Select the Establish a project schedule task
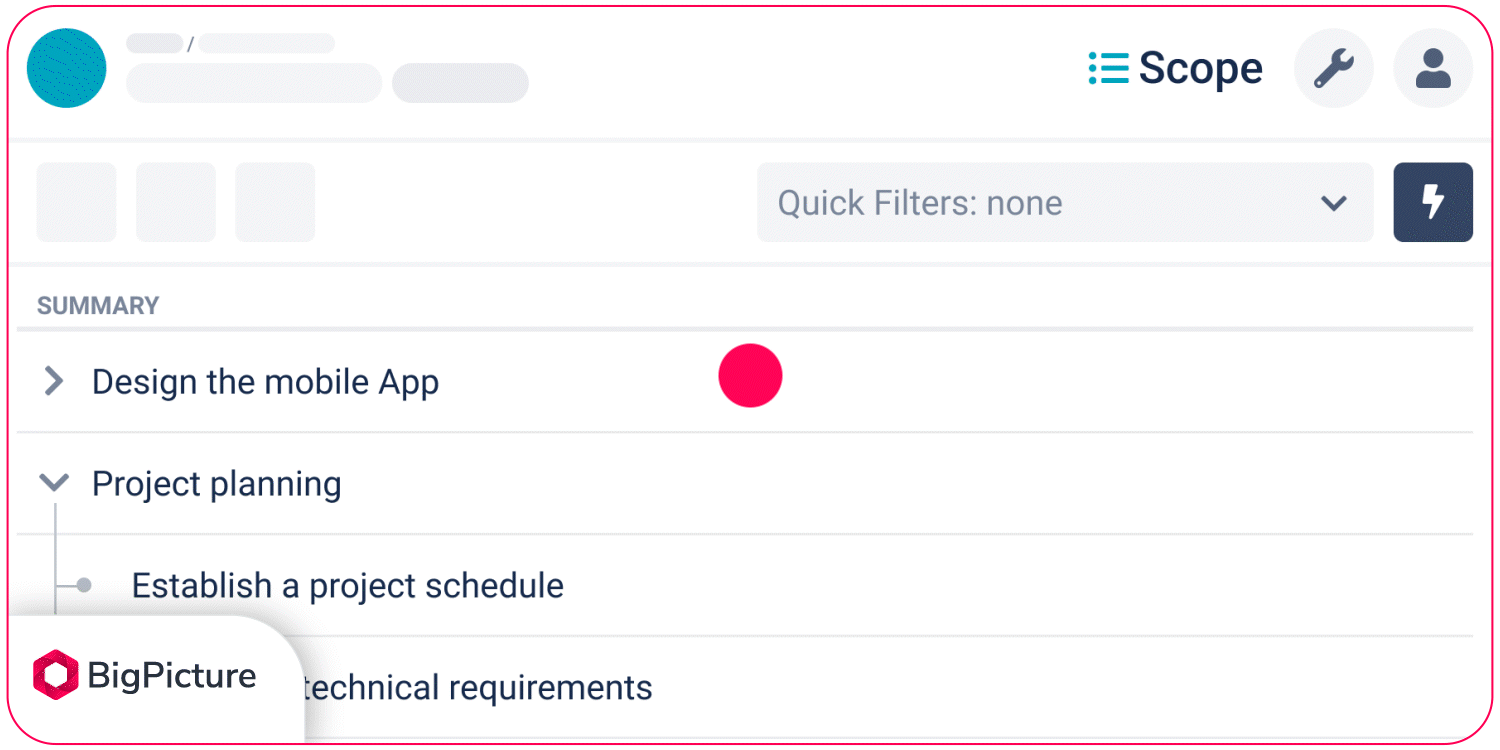 pos(347,586)
